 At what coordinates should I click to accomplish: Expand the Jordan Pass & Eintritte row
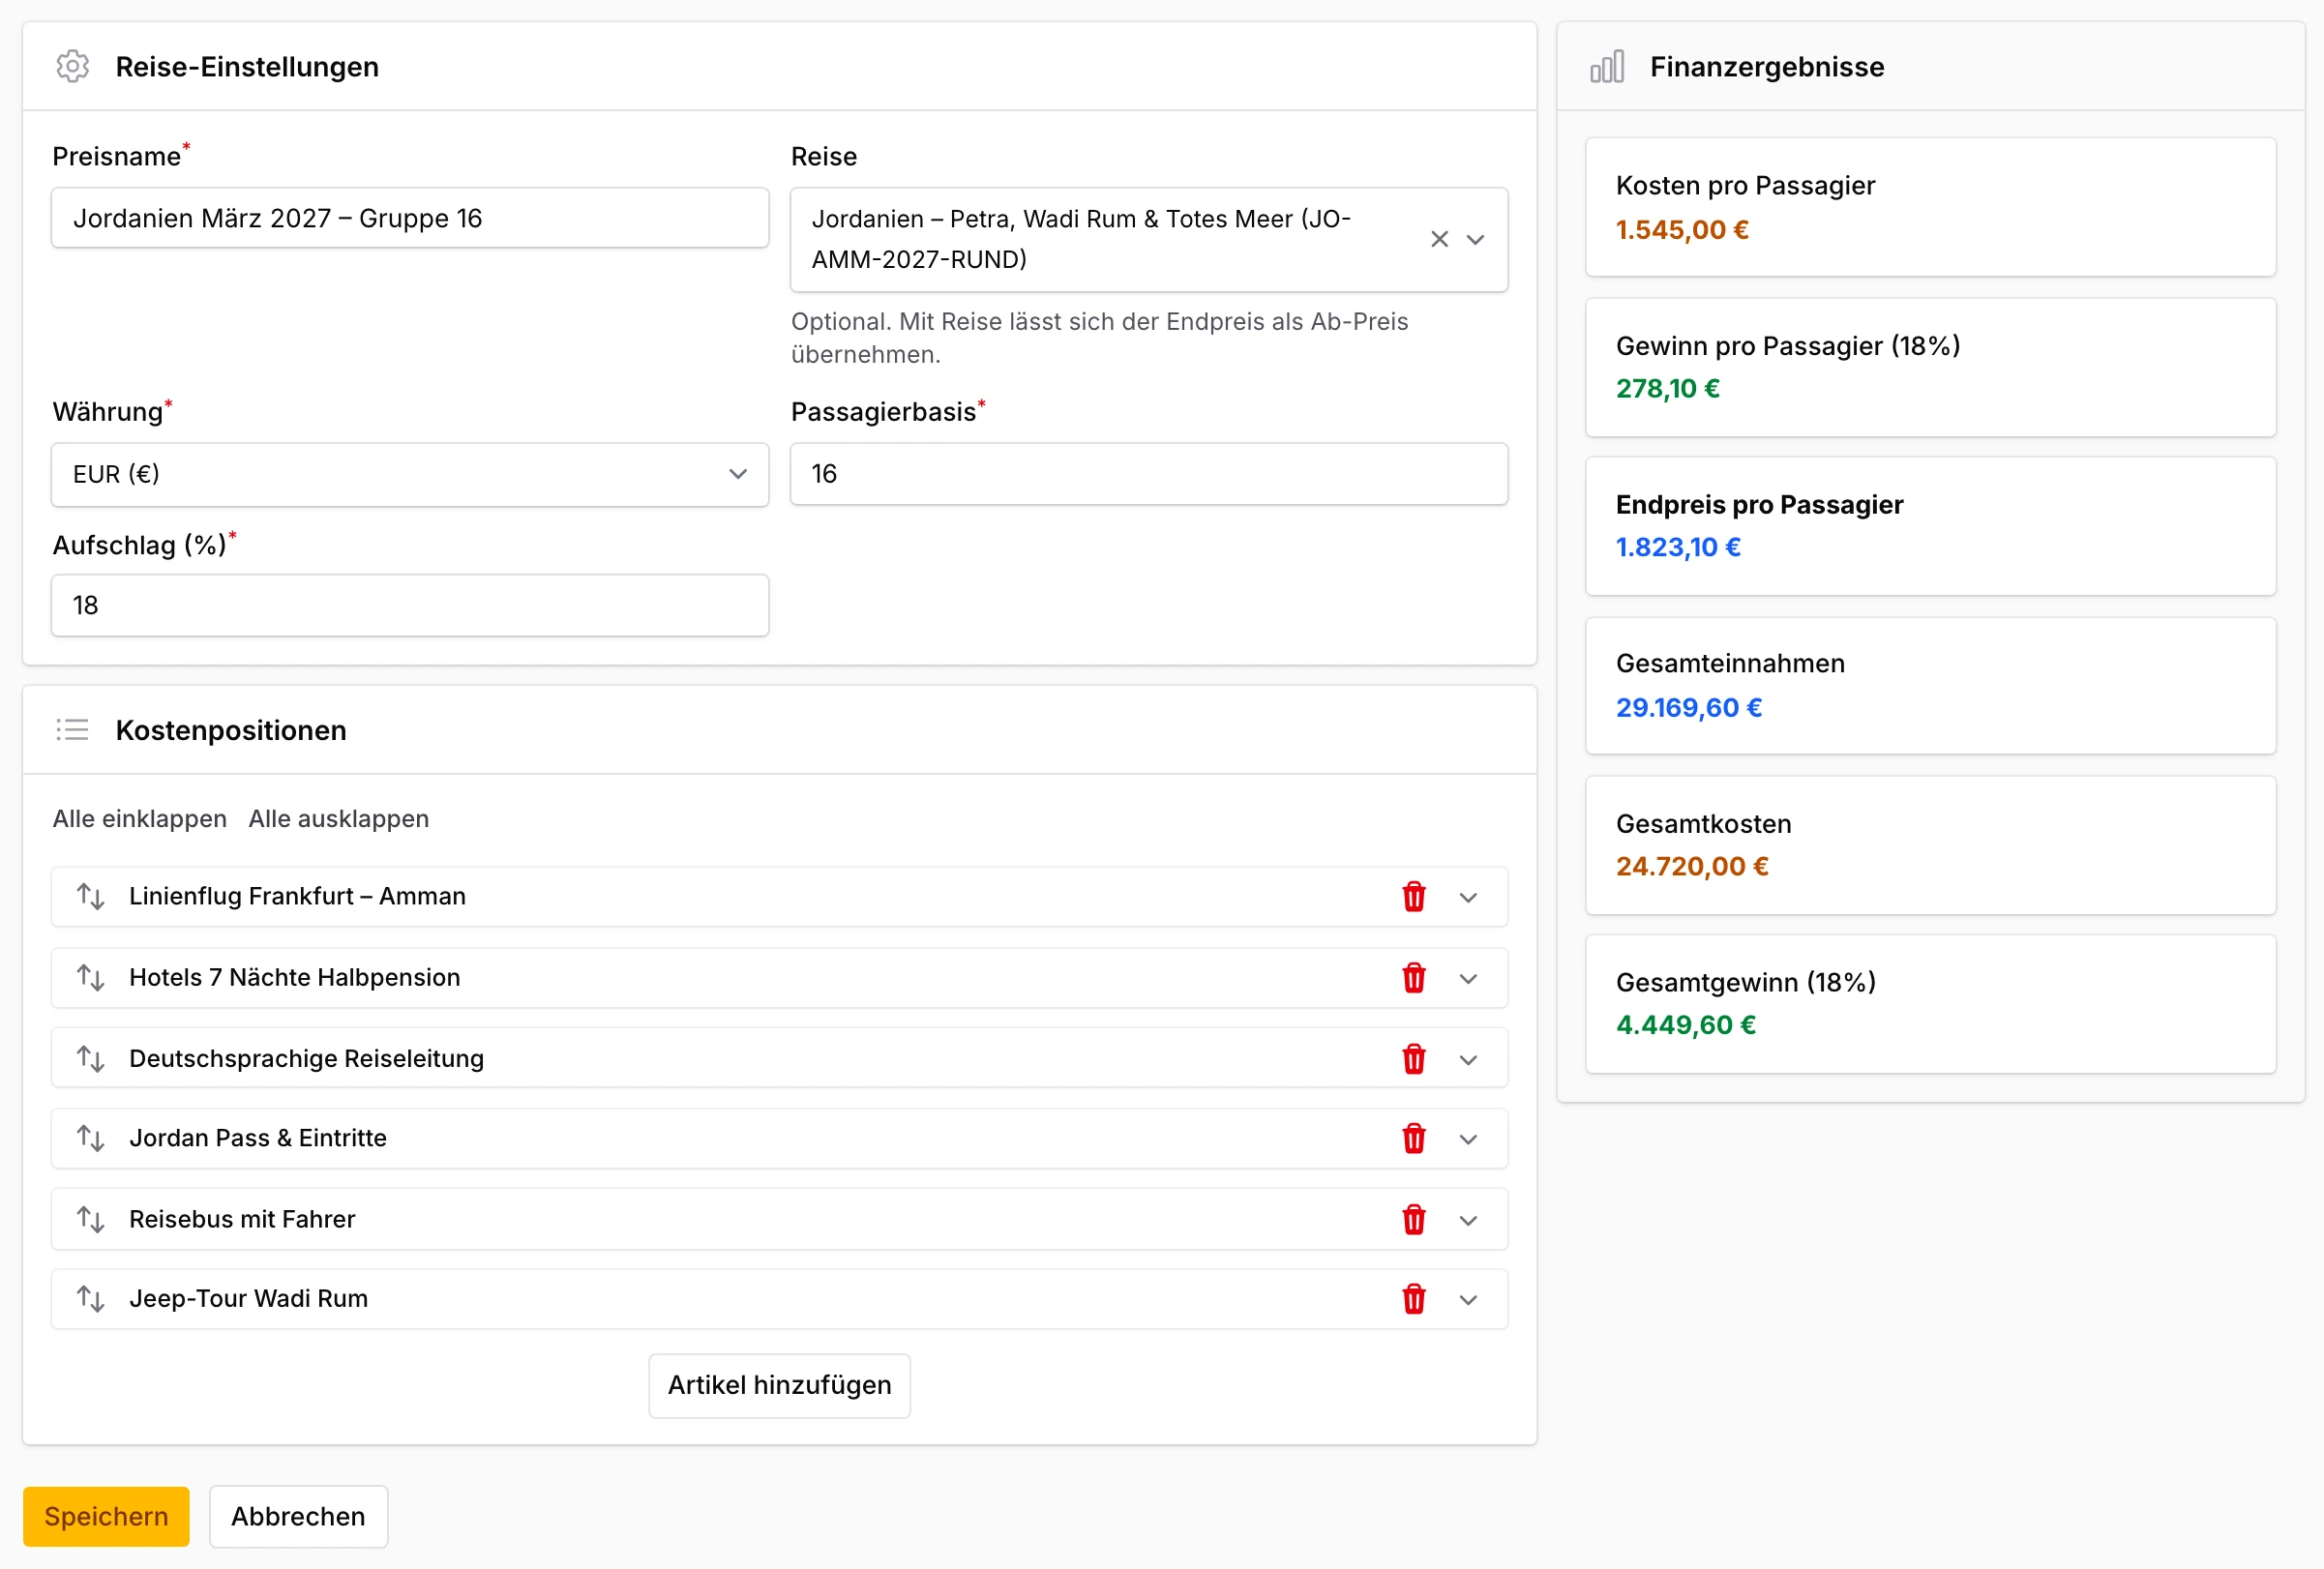coord(1468,1140)
